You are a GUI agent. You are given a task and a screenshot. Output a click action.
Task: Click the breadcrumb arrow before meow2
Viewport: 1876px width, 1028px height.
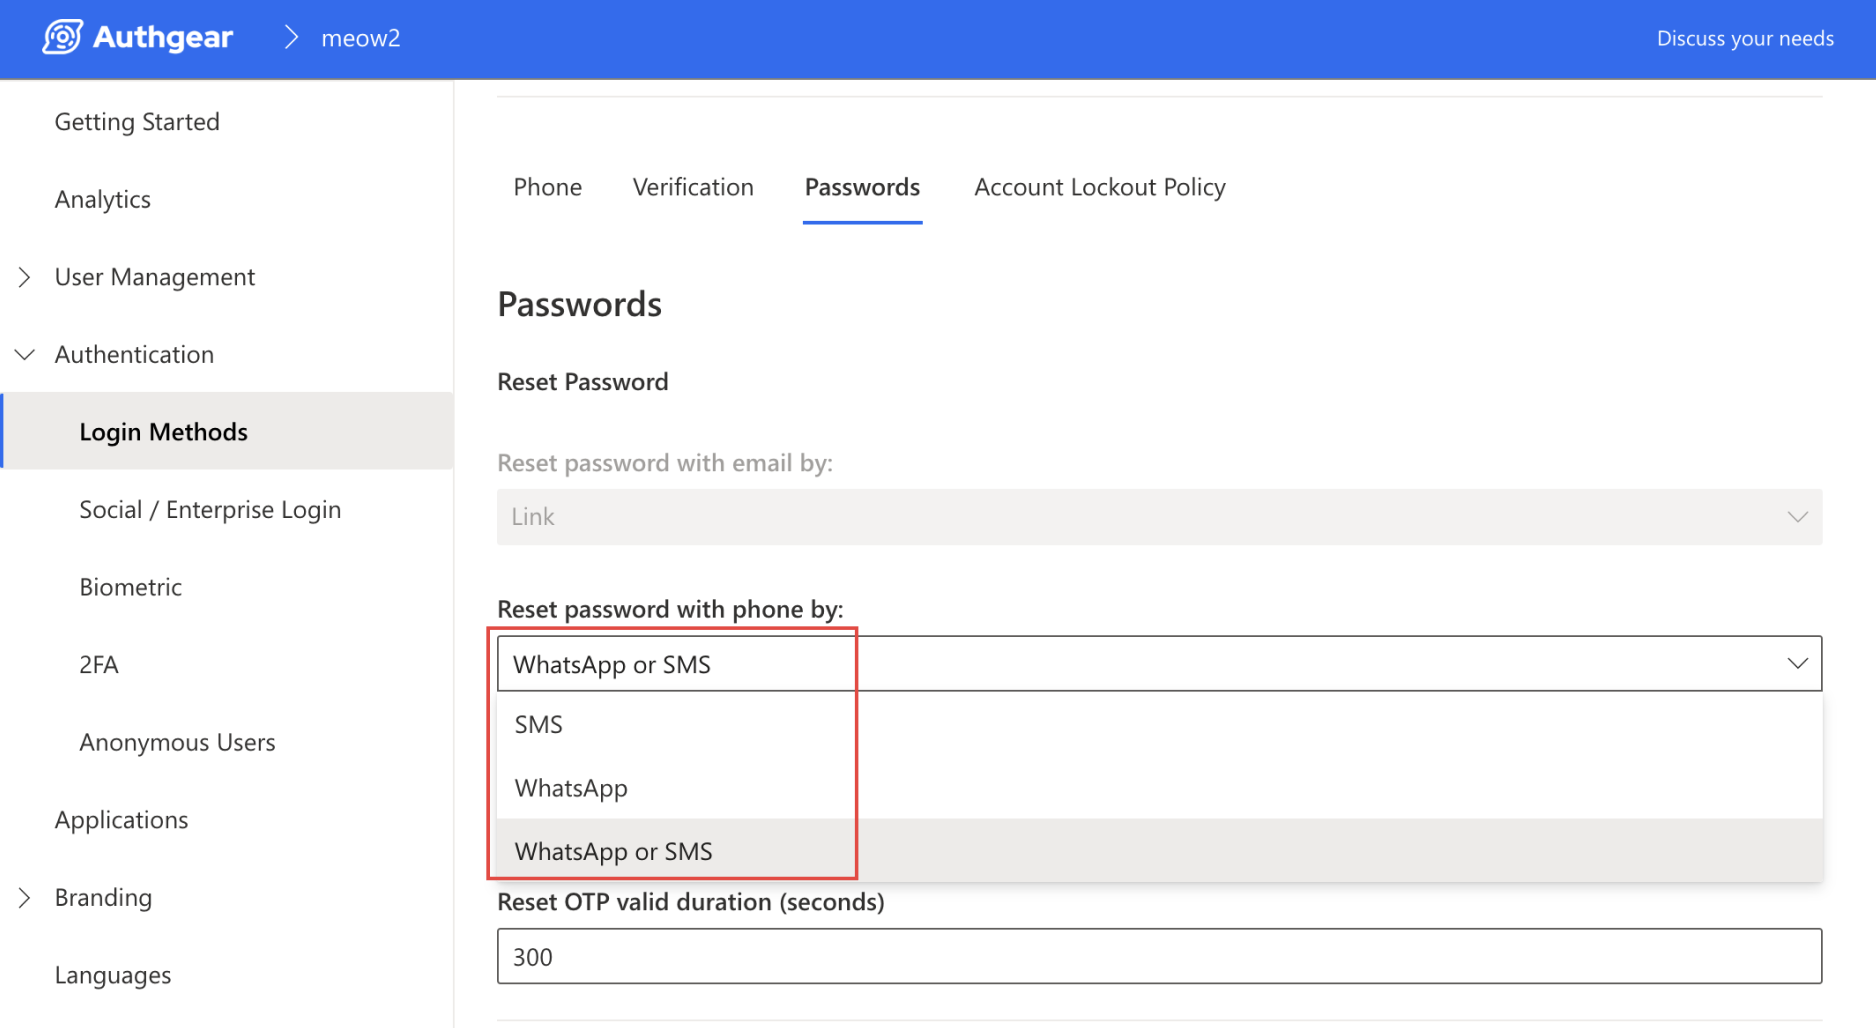pyautogui.click(x=291, y=38)
